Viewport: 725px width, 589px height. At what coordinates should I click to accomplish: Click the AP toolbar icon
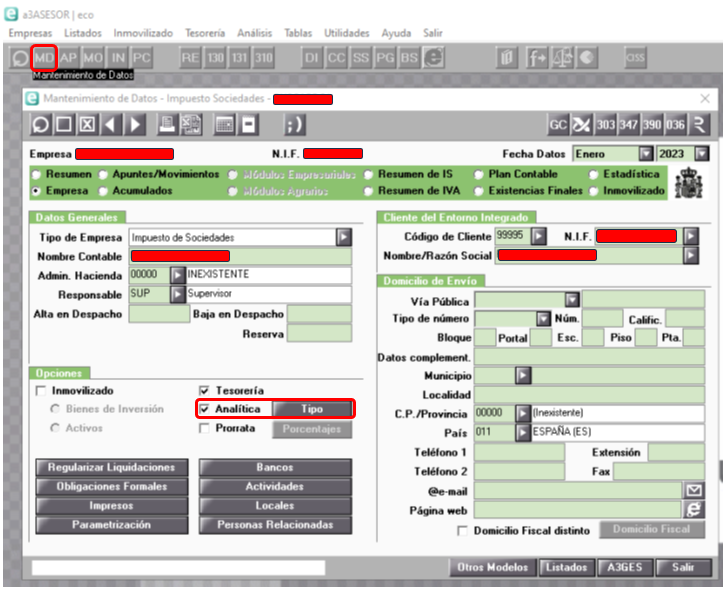(x=68, y=58)
